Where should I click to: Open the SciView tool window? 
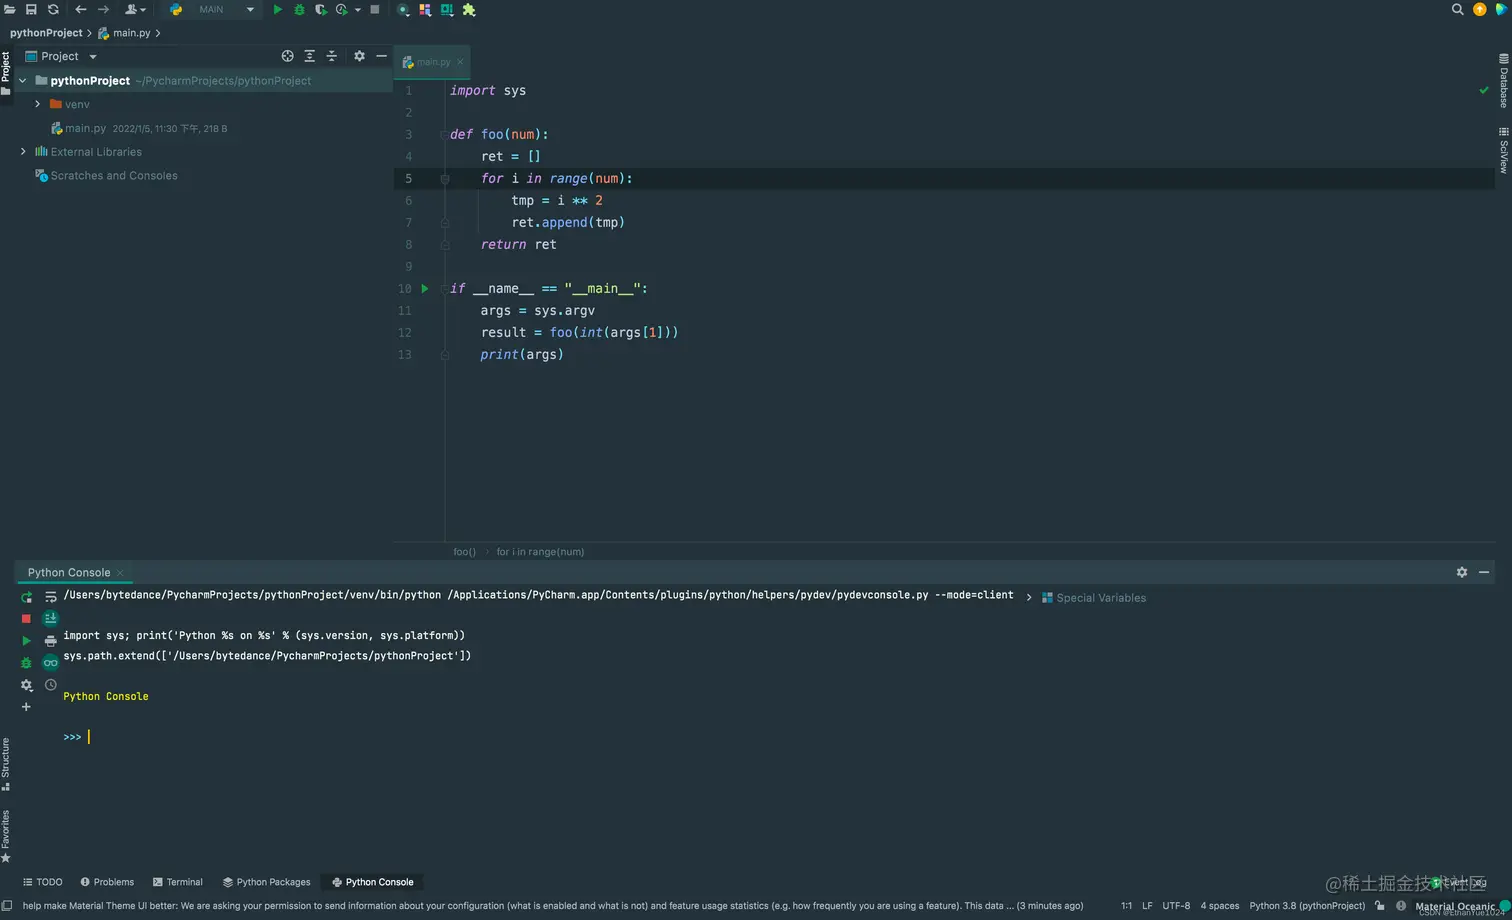1503,151
